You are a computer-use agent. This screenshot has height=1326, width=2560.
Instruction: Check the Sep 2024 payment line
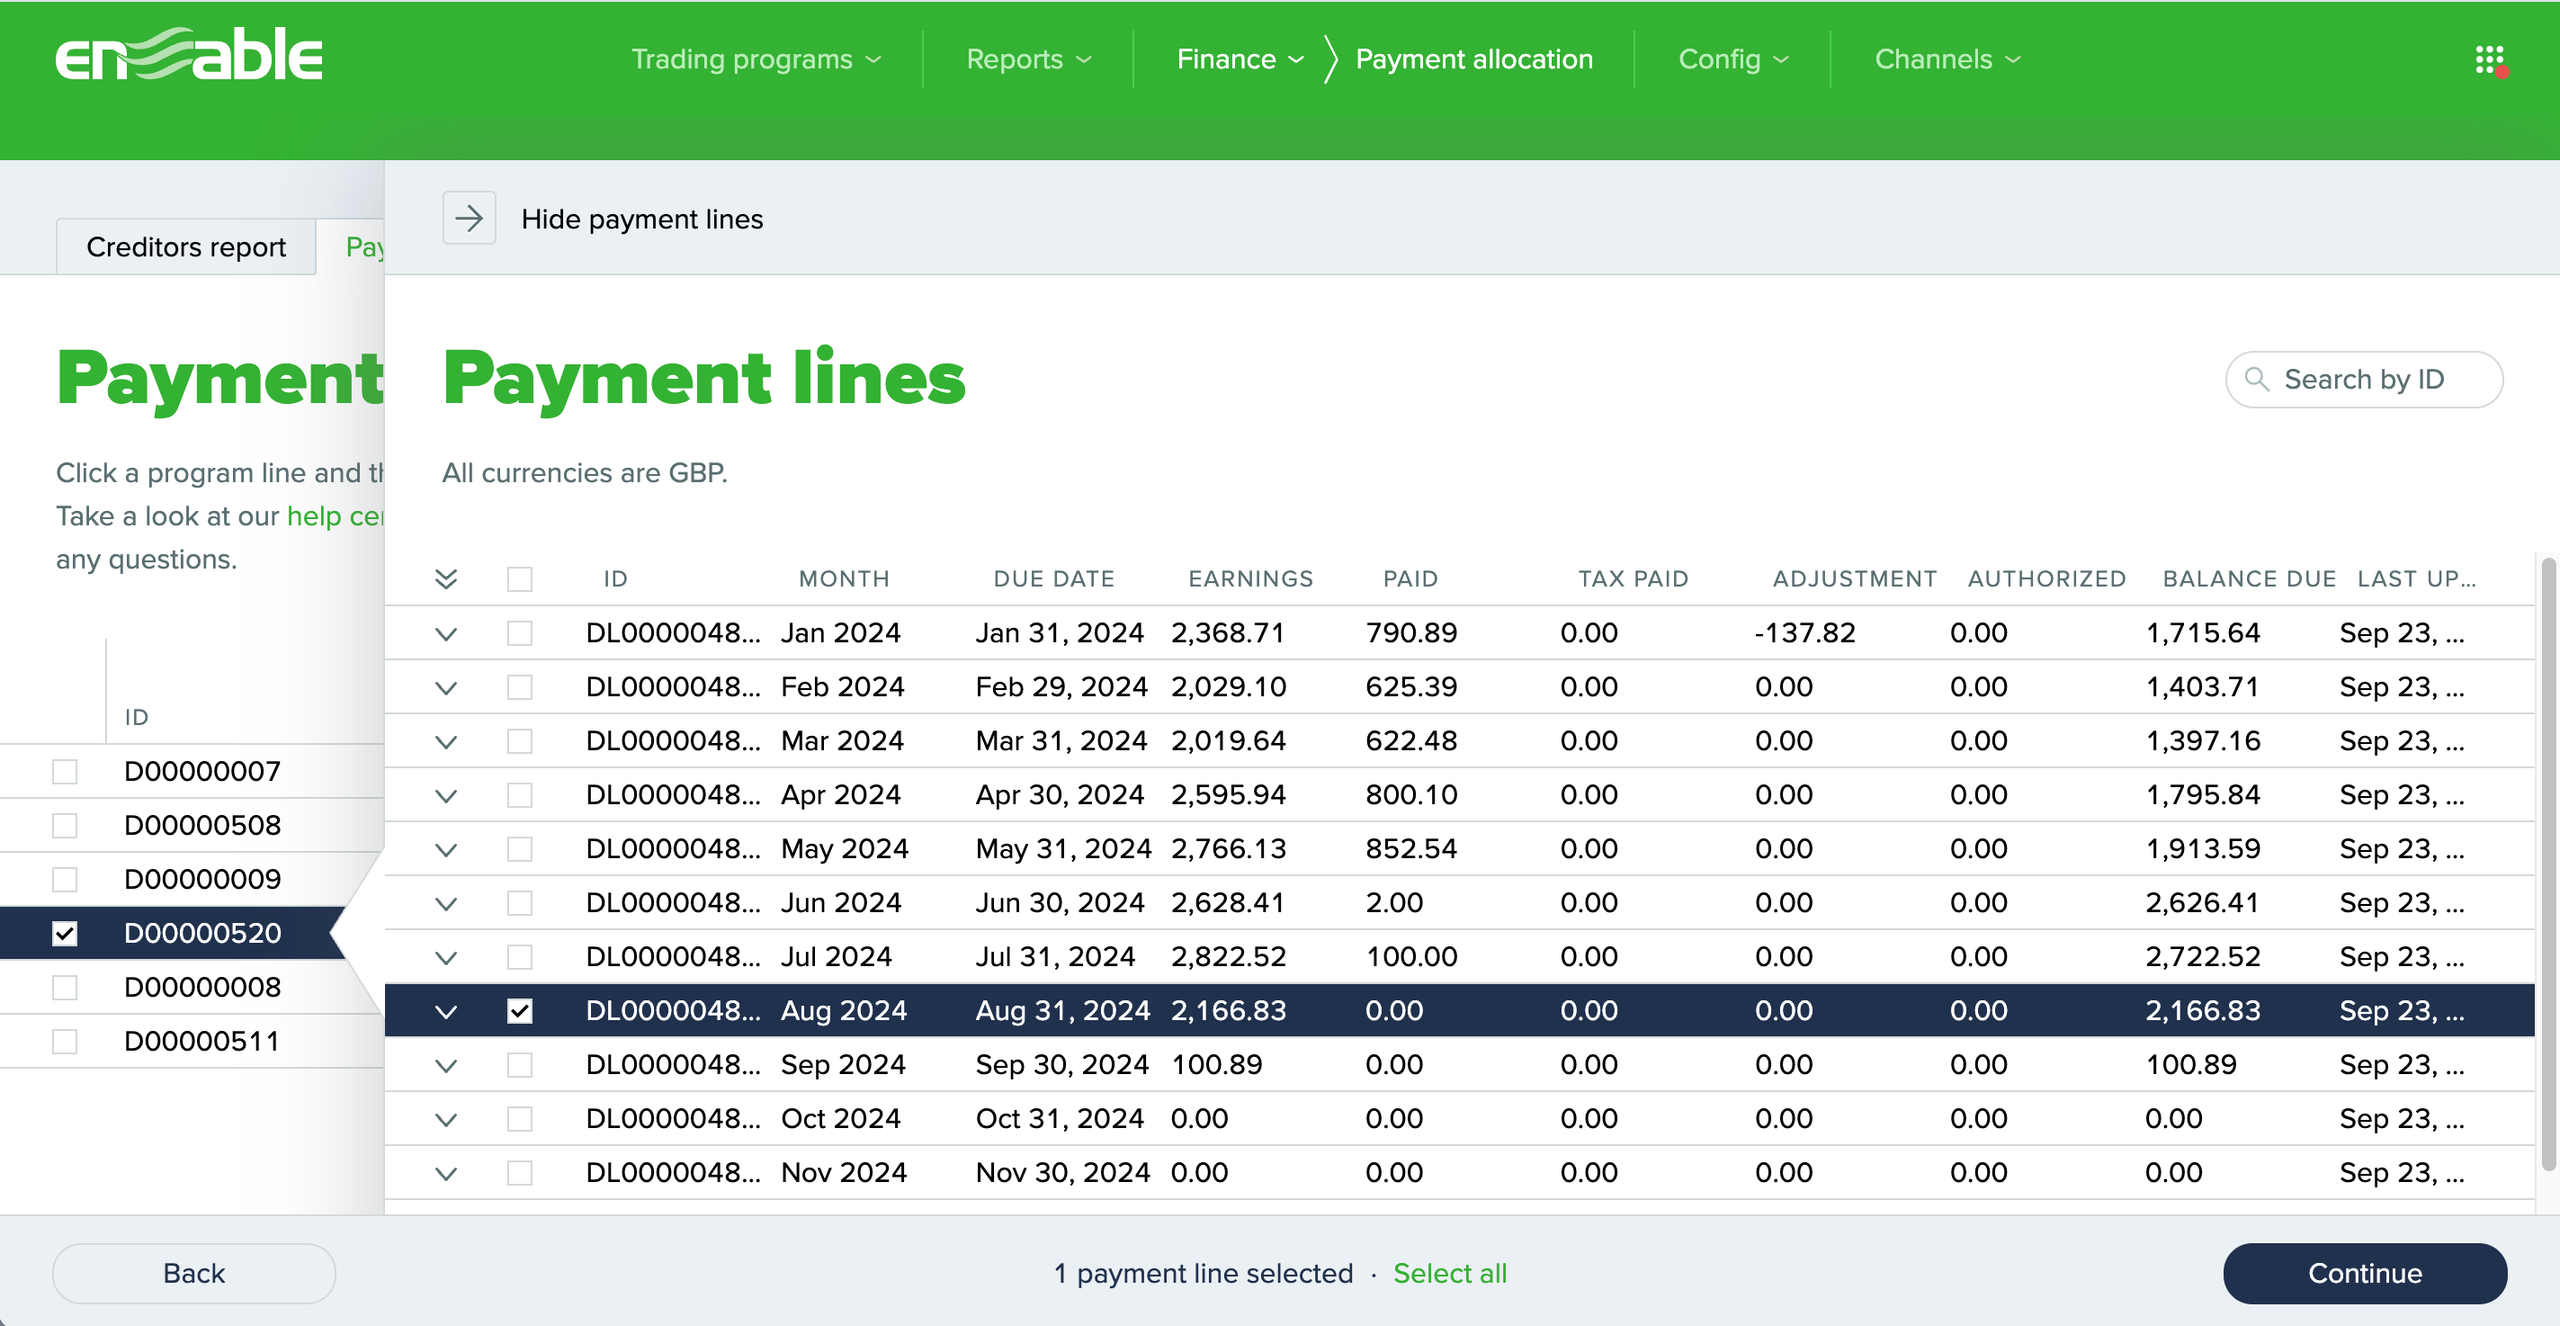520,1065
